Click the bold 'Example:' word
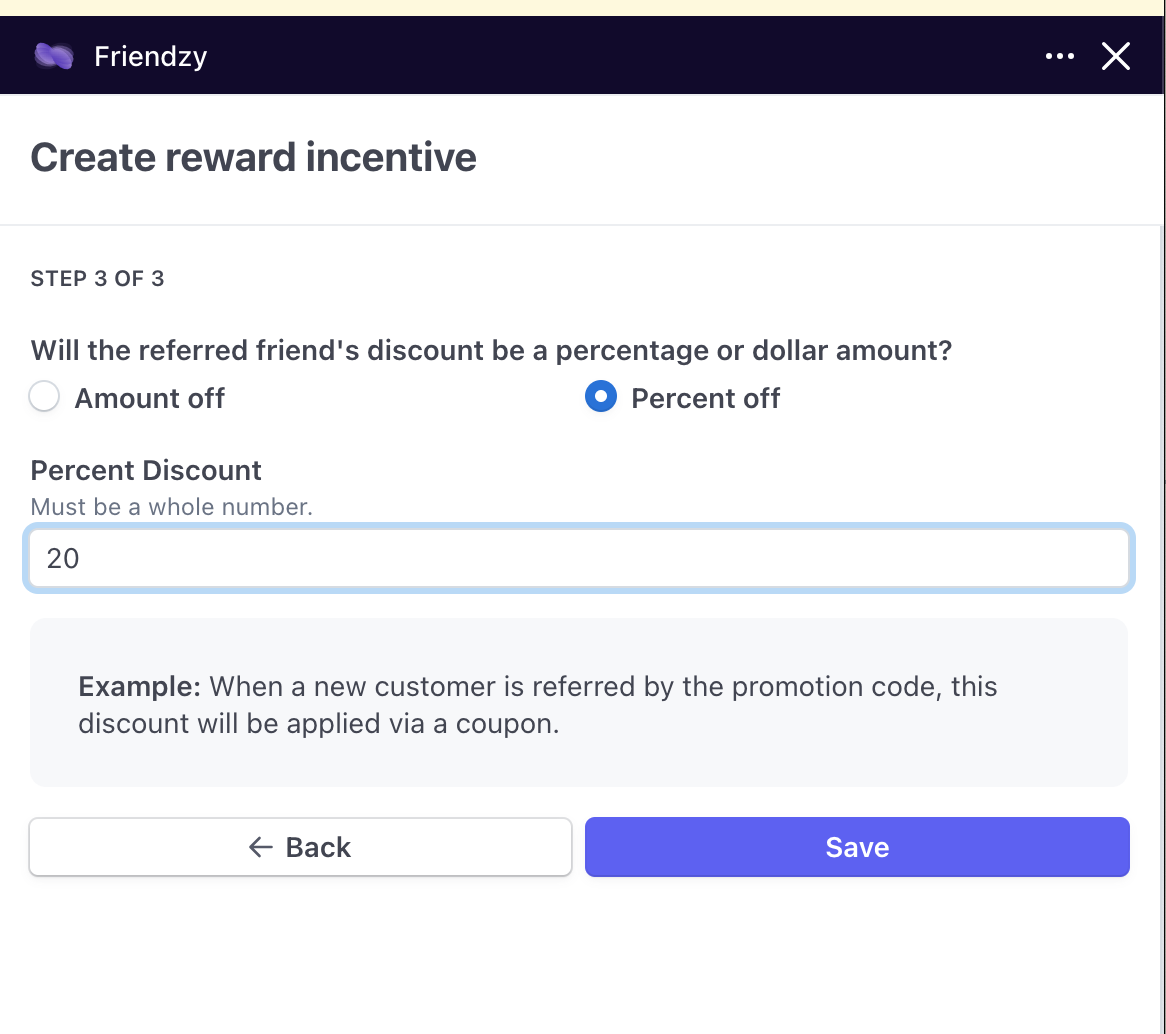 (x=140, y=687)
